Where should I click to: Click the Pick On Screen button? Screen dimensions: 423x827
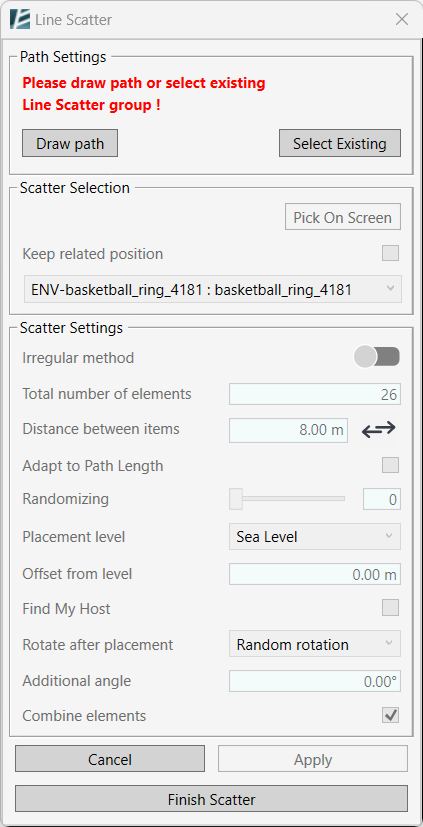tap(343, 217)
